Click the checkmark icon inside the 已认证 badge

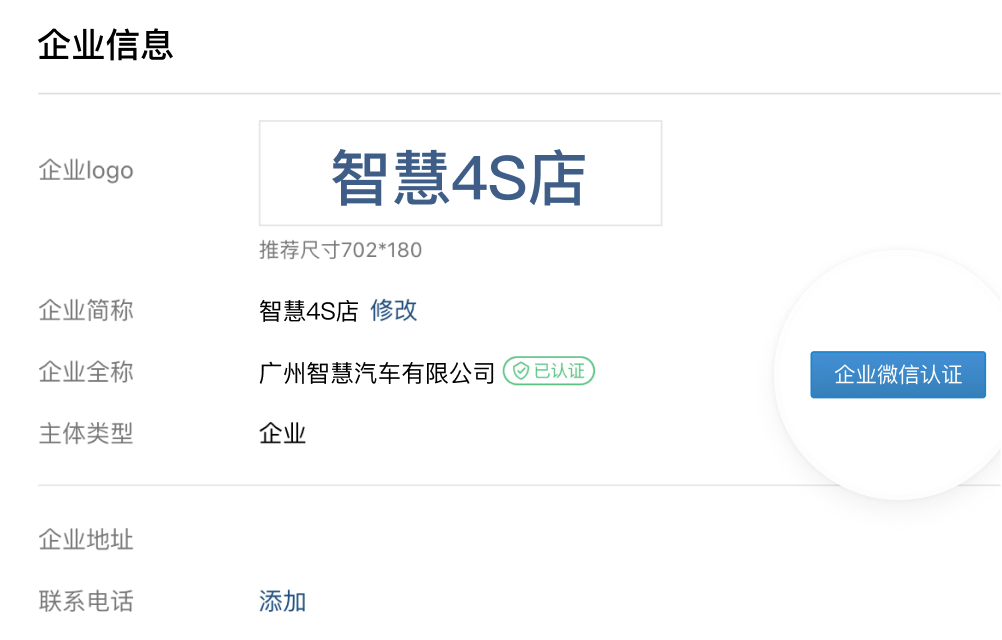(x=521, y=368)
